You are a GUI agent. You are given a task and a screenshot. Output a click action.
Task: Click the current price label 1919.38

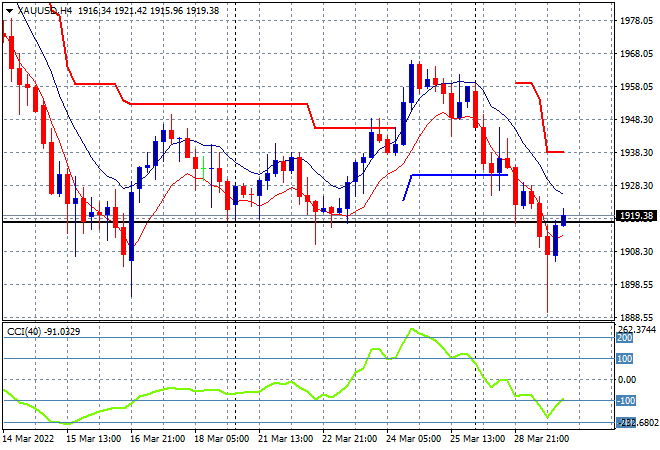[x=636, y=216]
